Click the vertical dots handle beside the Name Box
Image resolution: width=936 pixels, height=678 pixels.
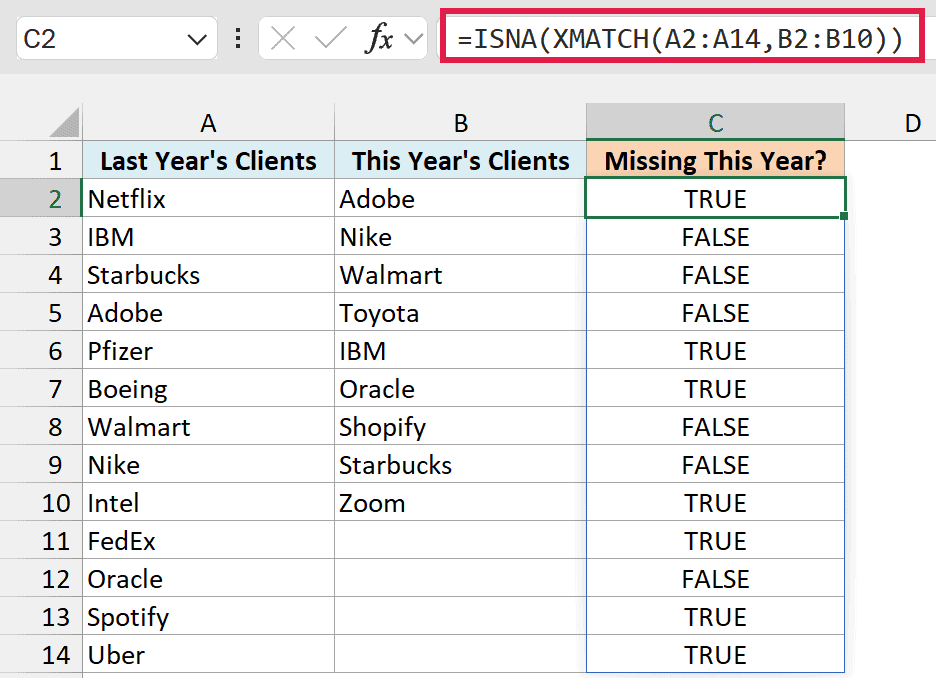point(238,39)
